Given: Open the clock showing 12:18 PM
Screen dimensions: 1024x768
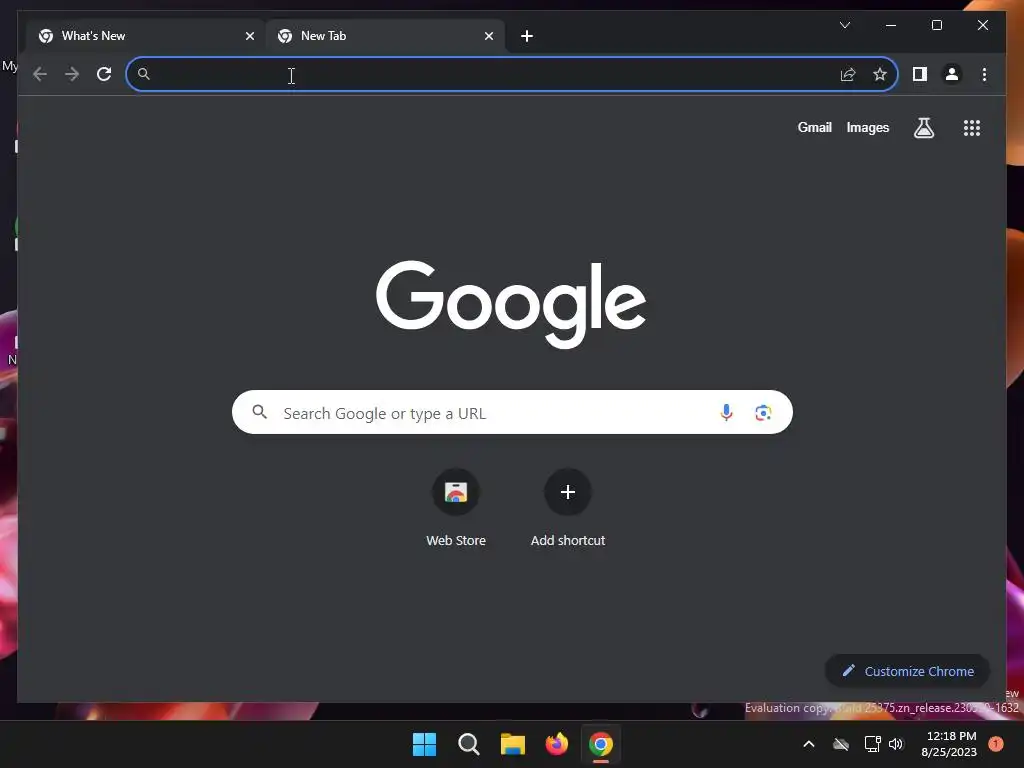Looking at the screenshot, I should point(948,744).
